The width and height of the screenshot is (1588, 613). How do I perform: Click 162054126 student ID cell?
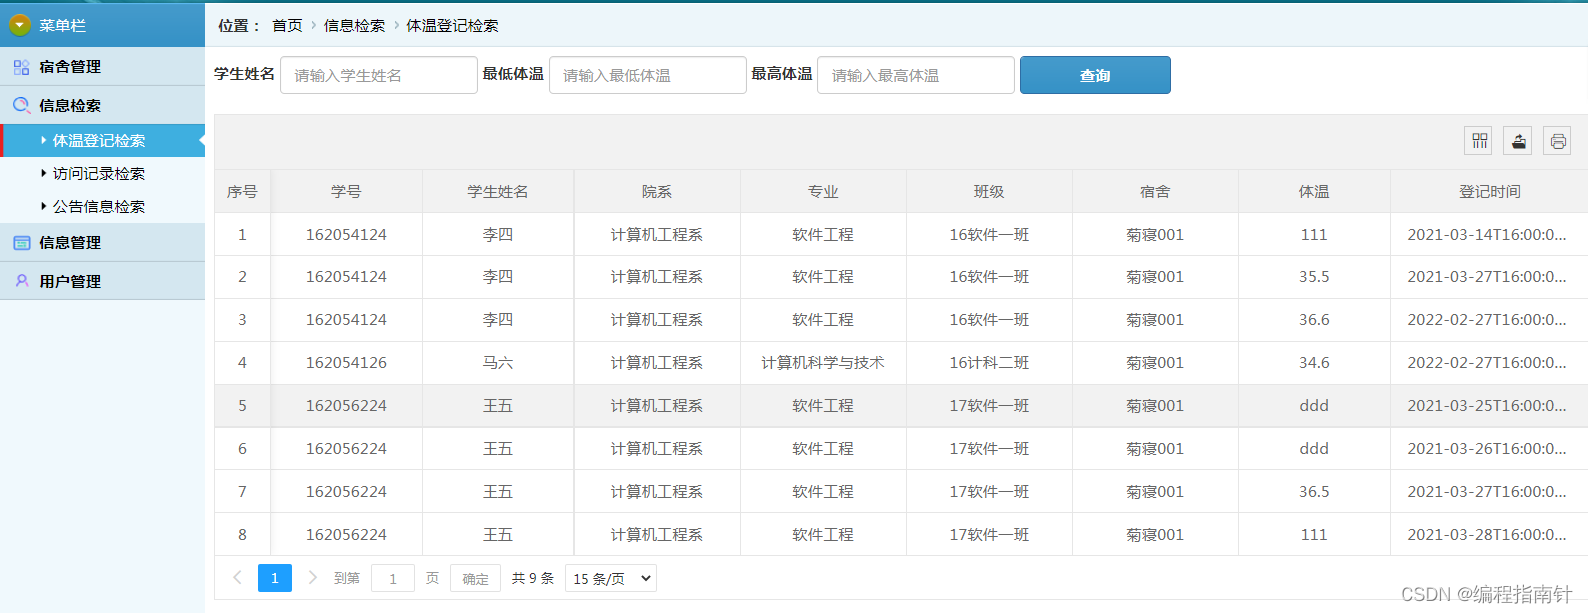click(346, 363)
